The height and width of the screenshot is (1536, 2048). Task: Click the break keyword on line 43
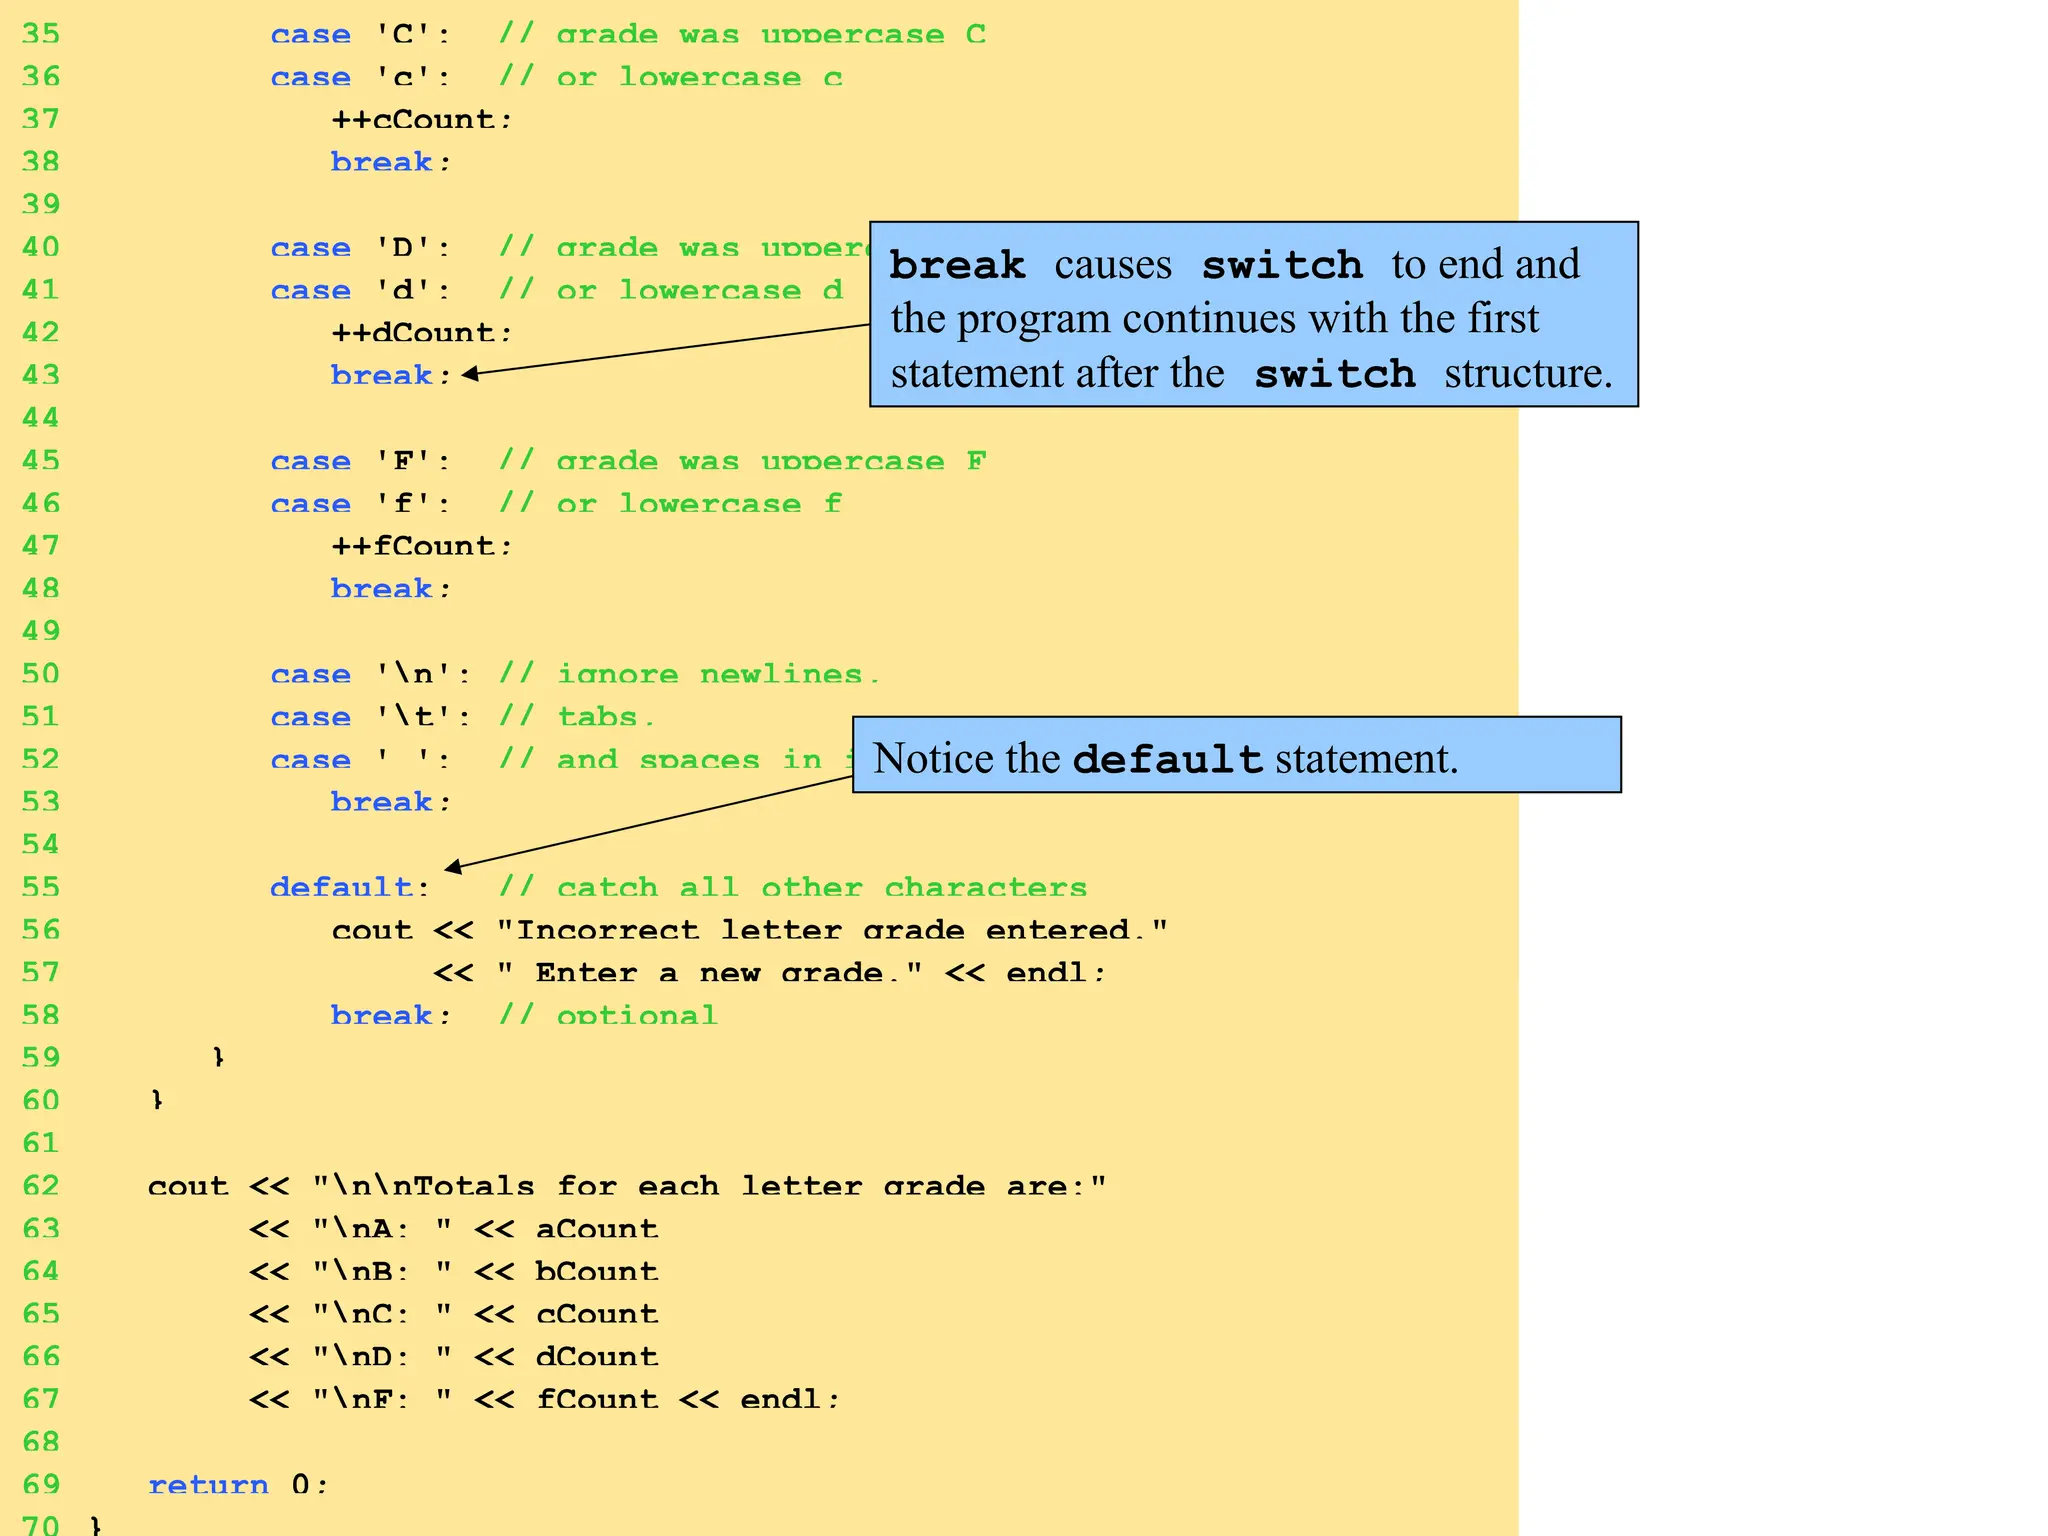382,376
